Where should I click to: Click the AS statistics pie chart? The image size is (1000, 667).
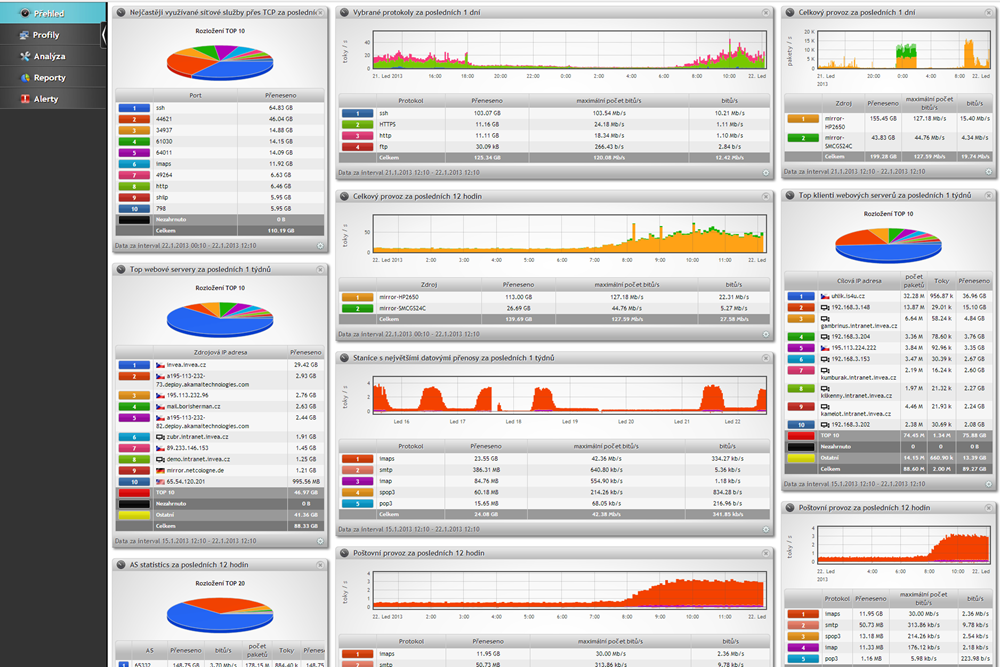(220, 615)
